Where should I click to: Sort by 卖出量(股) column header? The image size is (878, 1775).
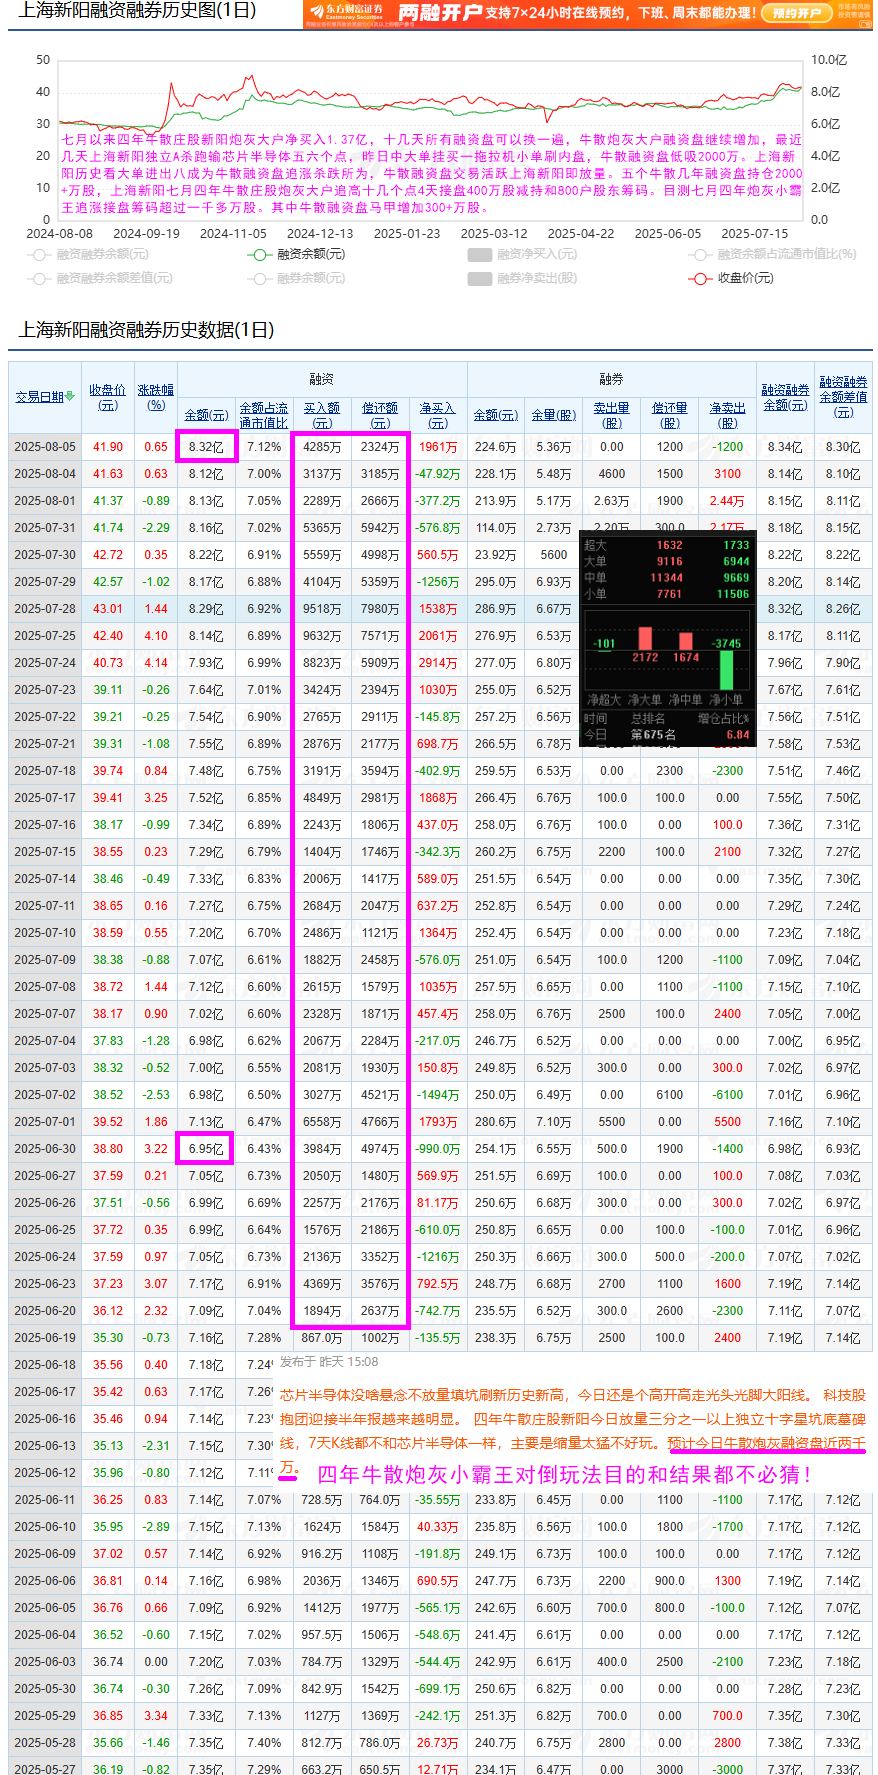612,415
